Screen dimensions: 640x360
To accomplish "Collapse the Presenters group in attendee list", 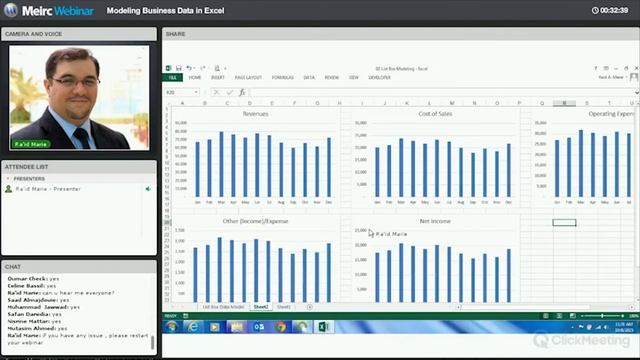I will [x=8, y=179].
